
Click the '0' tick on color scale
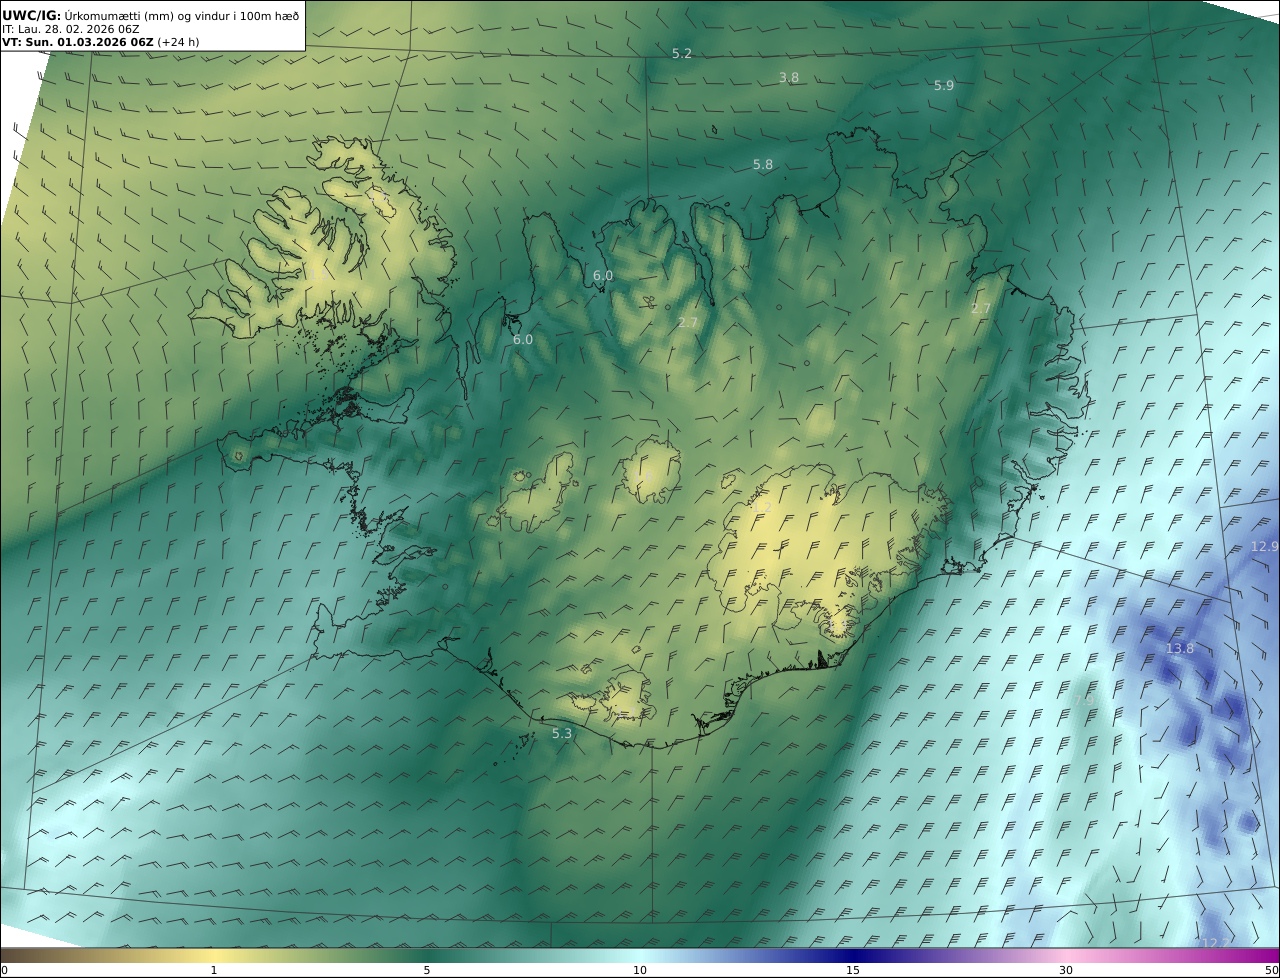(4, 970)
